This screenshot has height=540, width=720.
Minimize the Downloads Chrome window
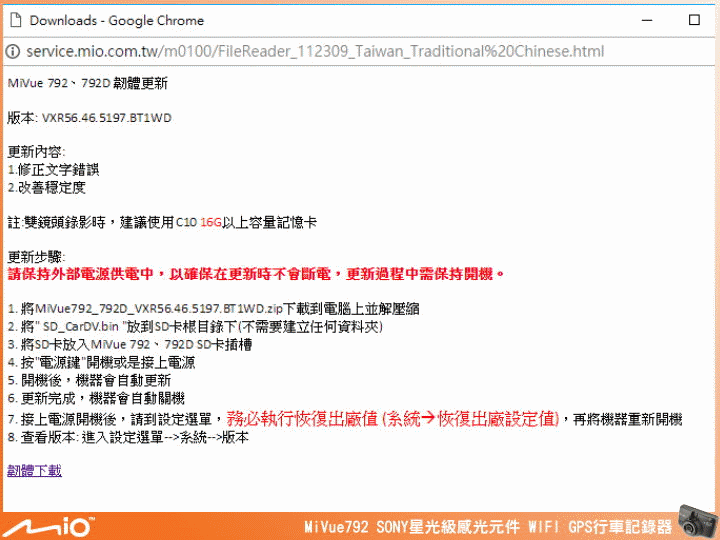[647, 20]
